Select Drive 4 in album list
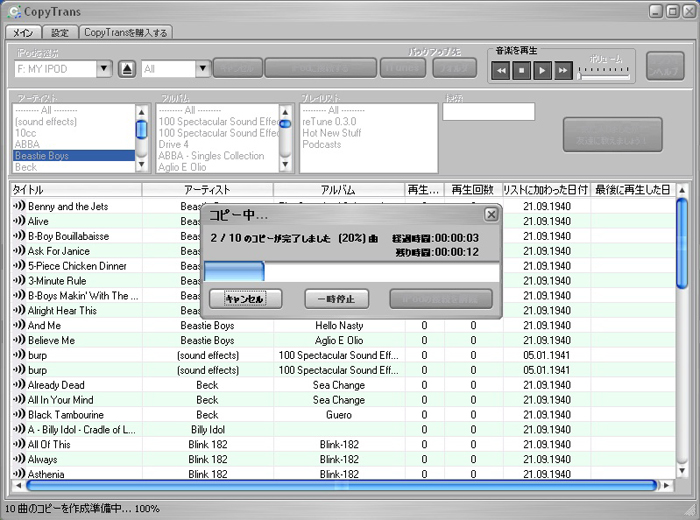 click(218, 144)
